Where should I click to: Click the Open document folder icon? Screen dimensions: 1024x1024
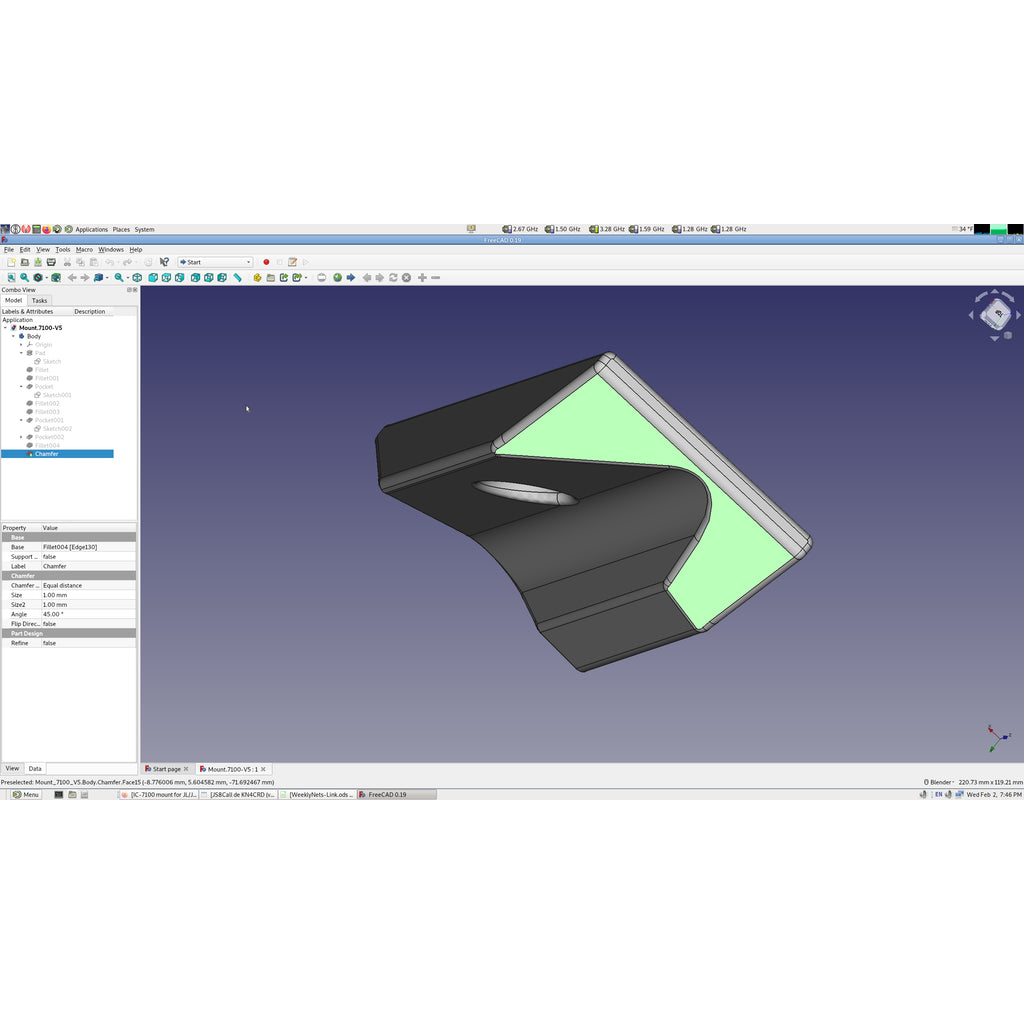[x=25, y=262]
